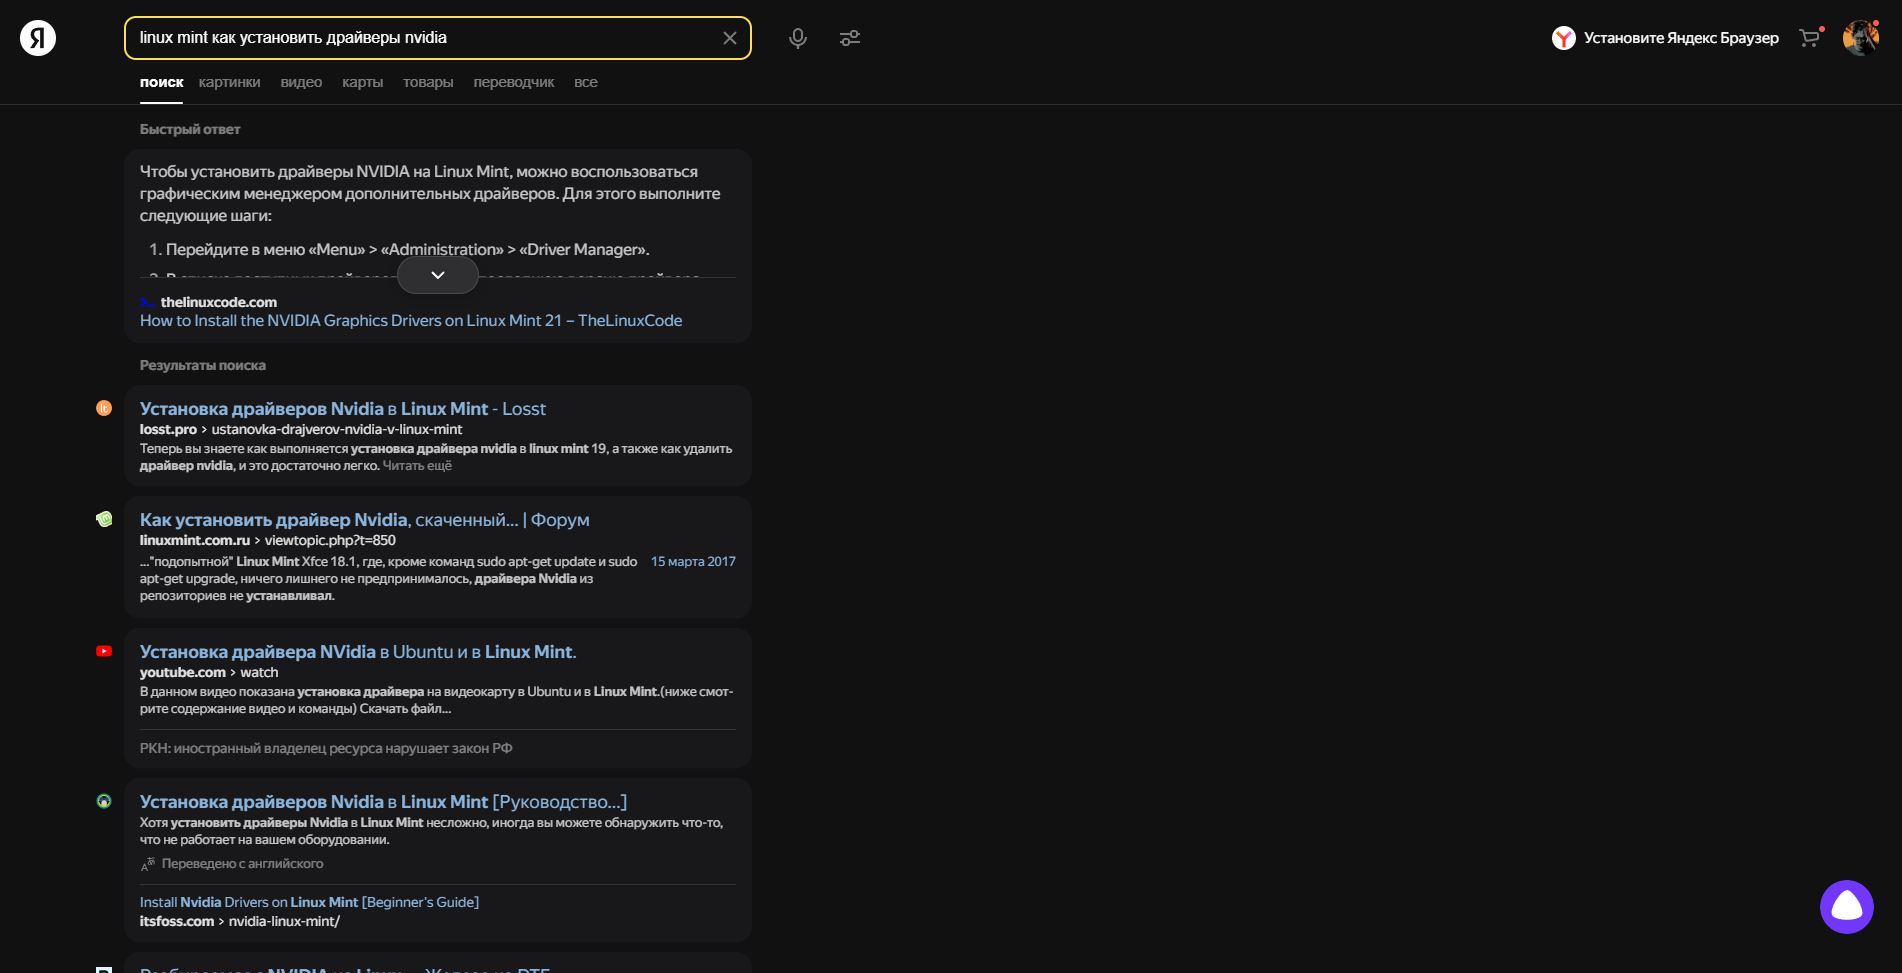Image resolution: width=1902 pixels, height=973 pixels.
Task: Open the search settings filter icon
Action: (850, 37)
